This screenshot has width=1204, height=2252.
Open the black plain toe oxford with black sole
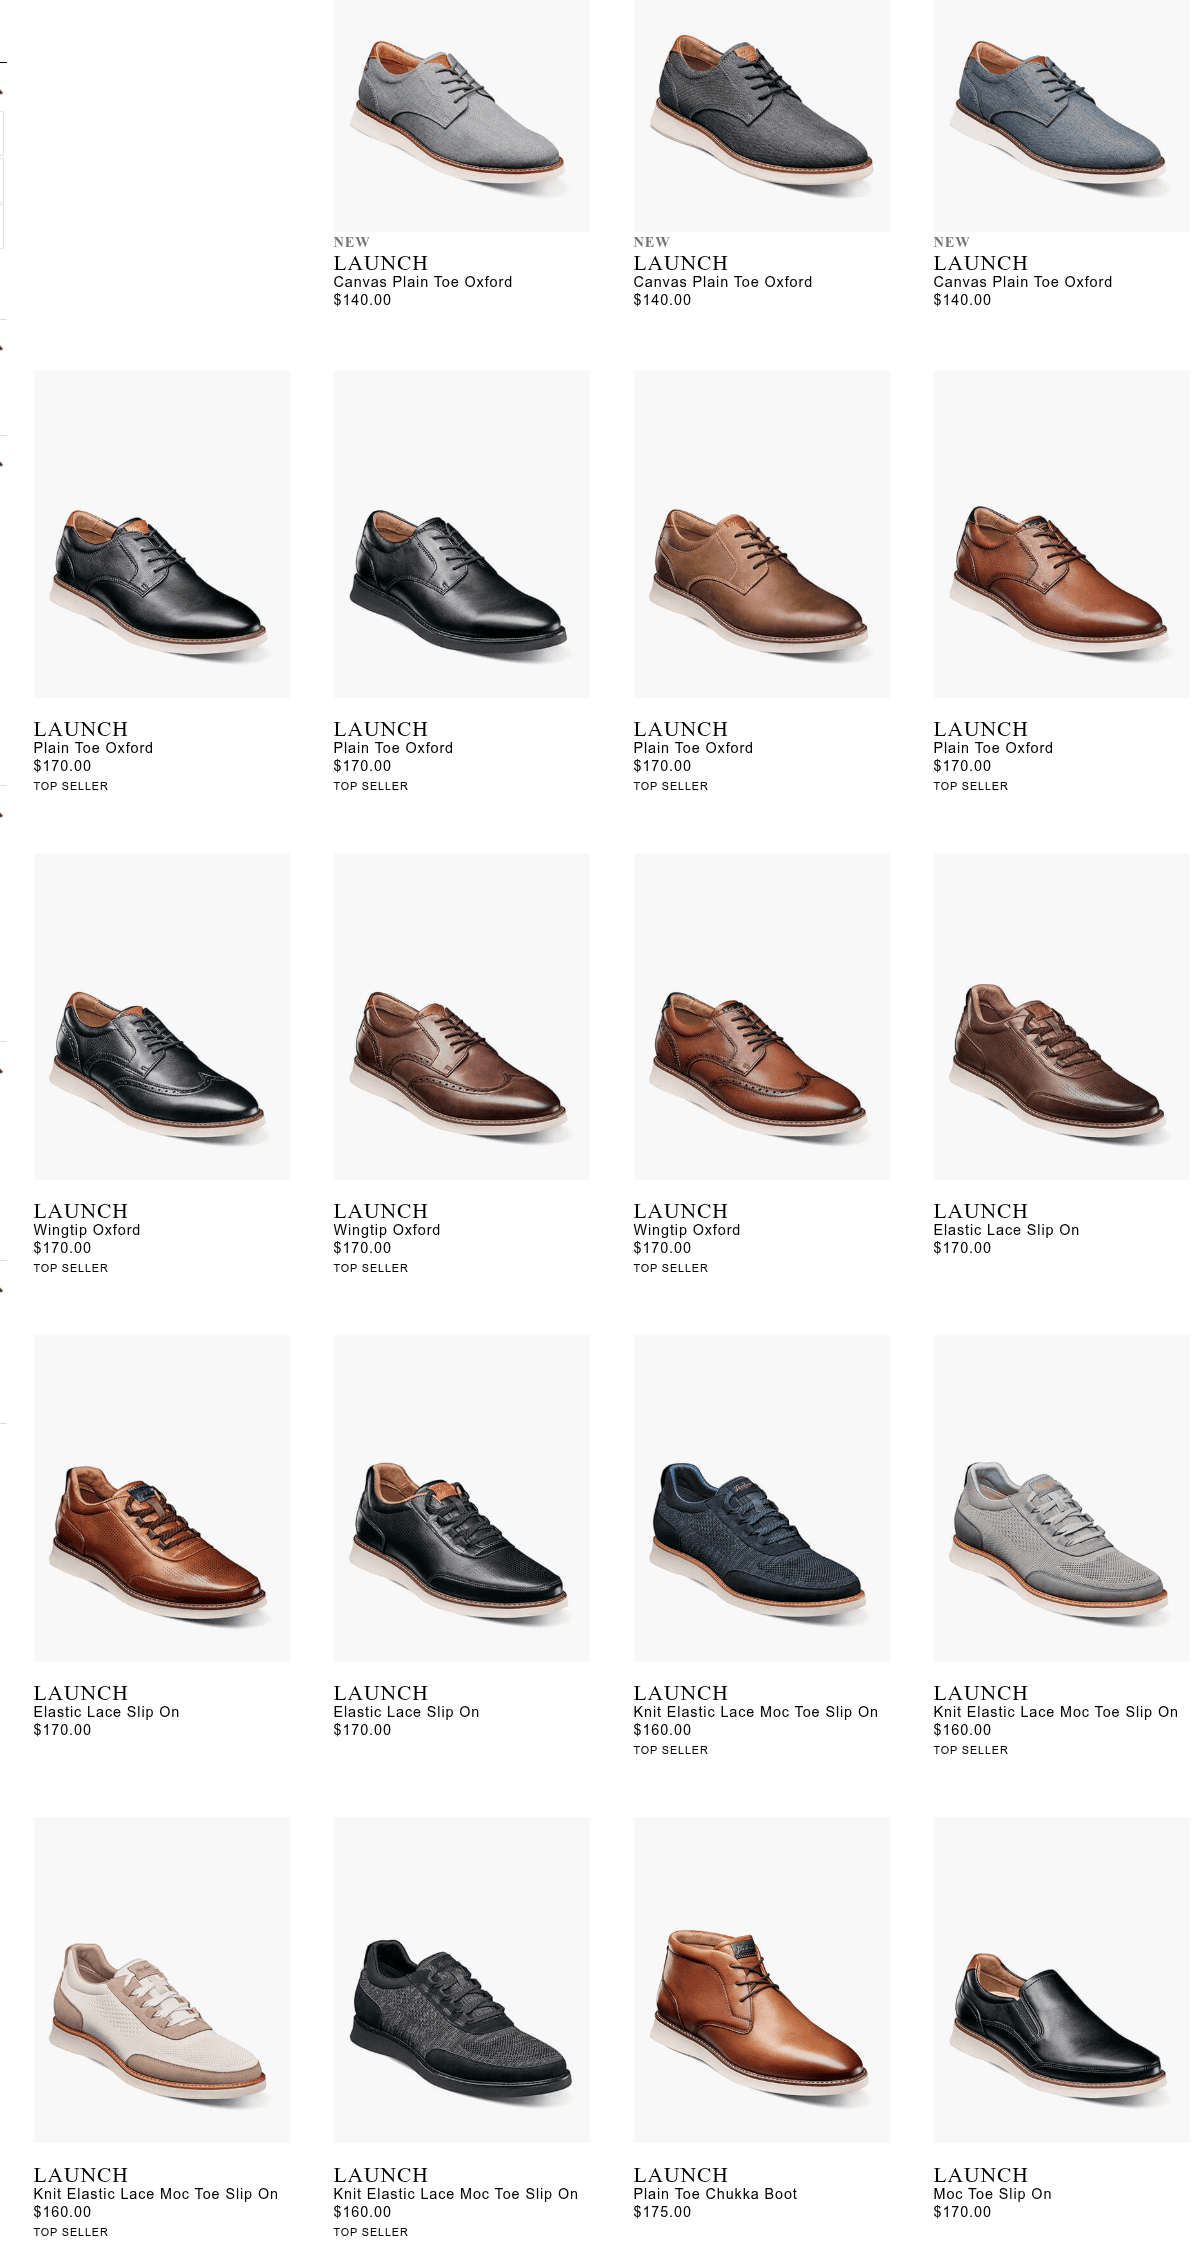461,534
